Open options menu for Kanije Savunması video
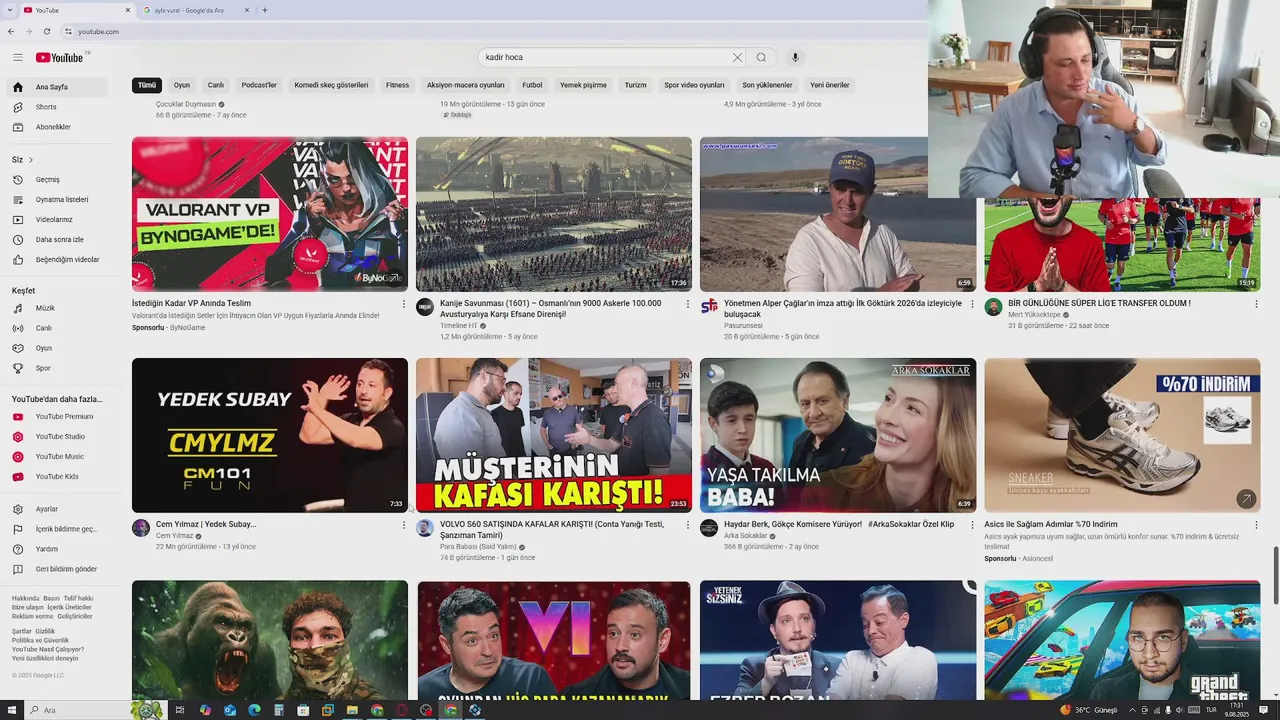Screen dimensions: 1280x720 [688, 304]
